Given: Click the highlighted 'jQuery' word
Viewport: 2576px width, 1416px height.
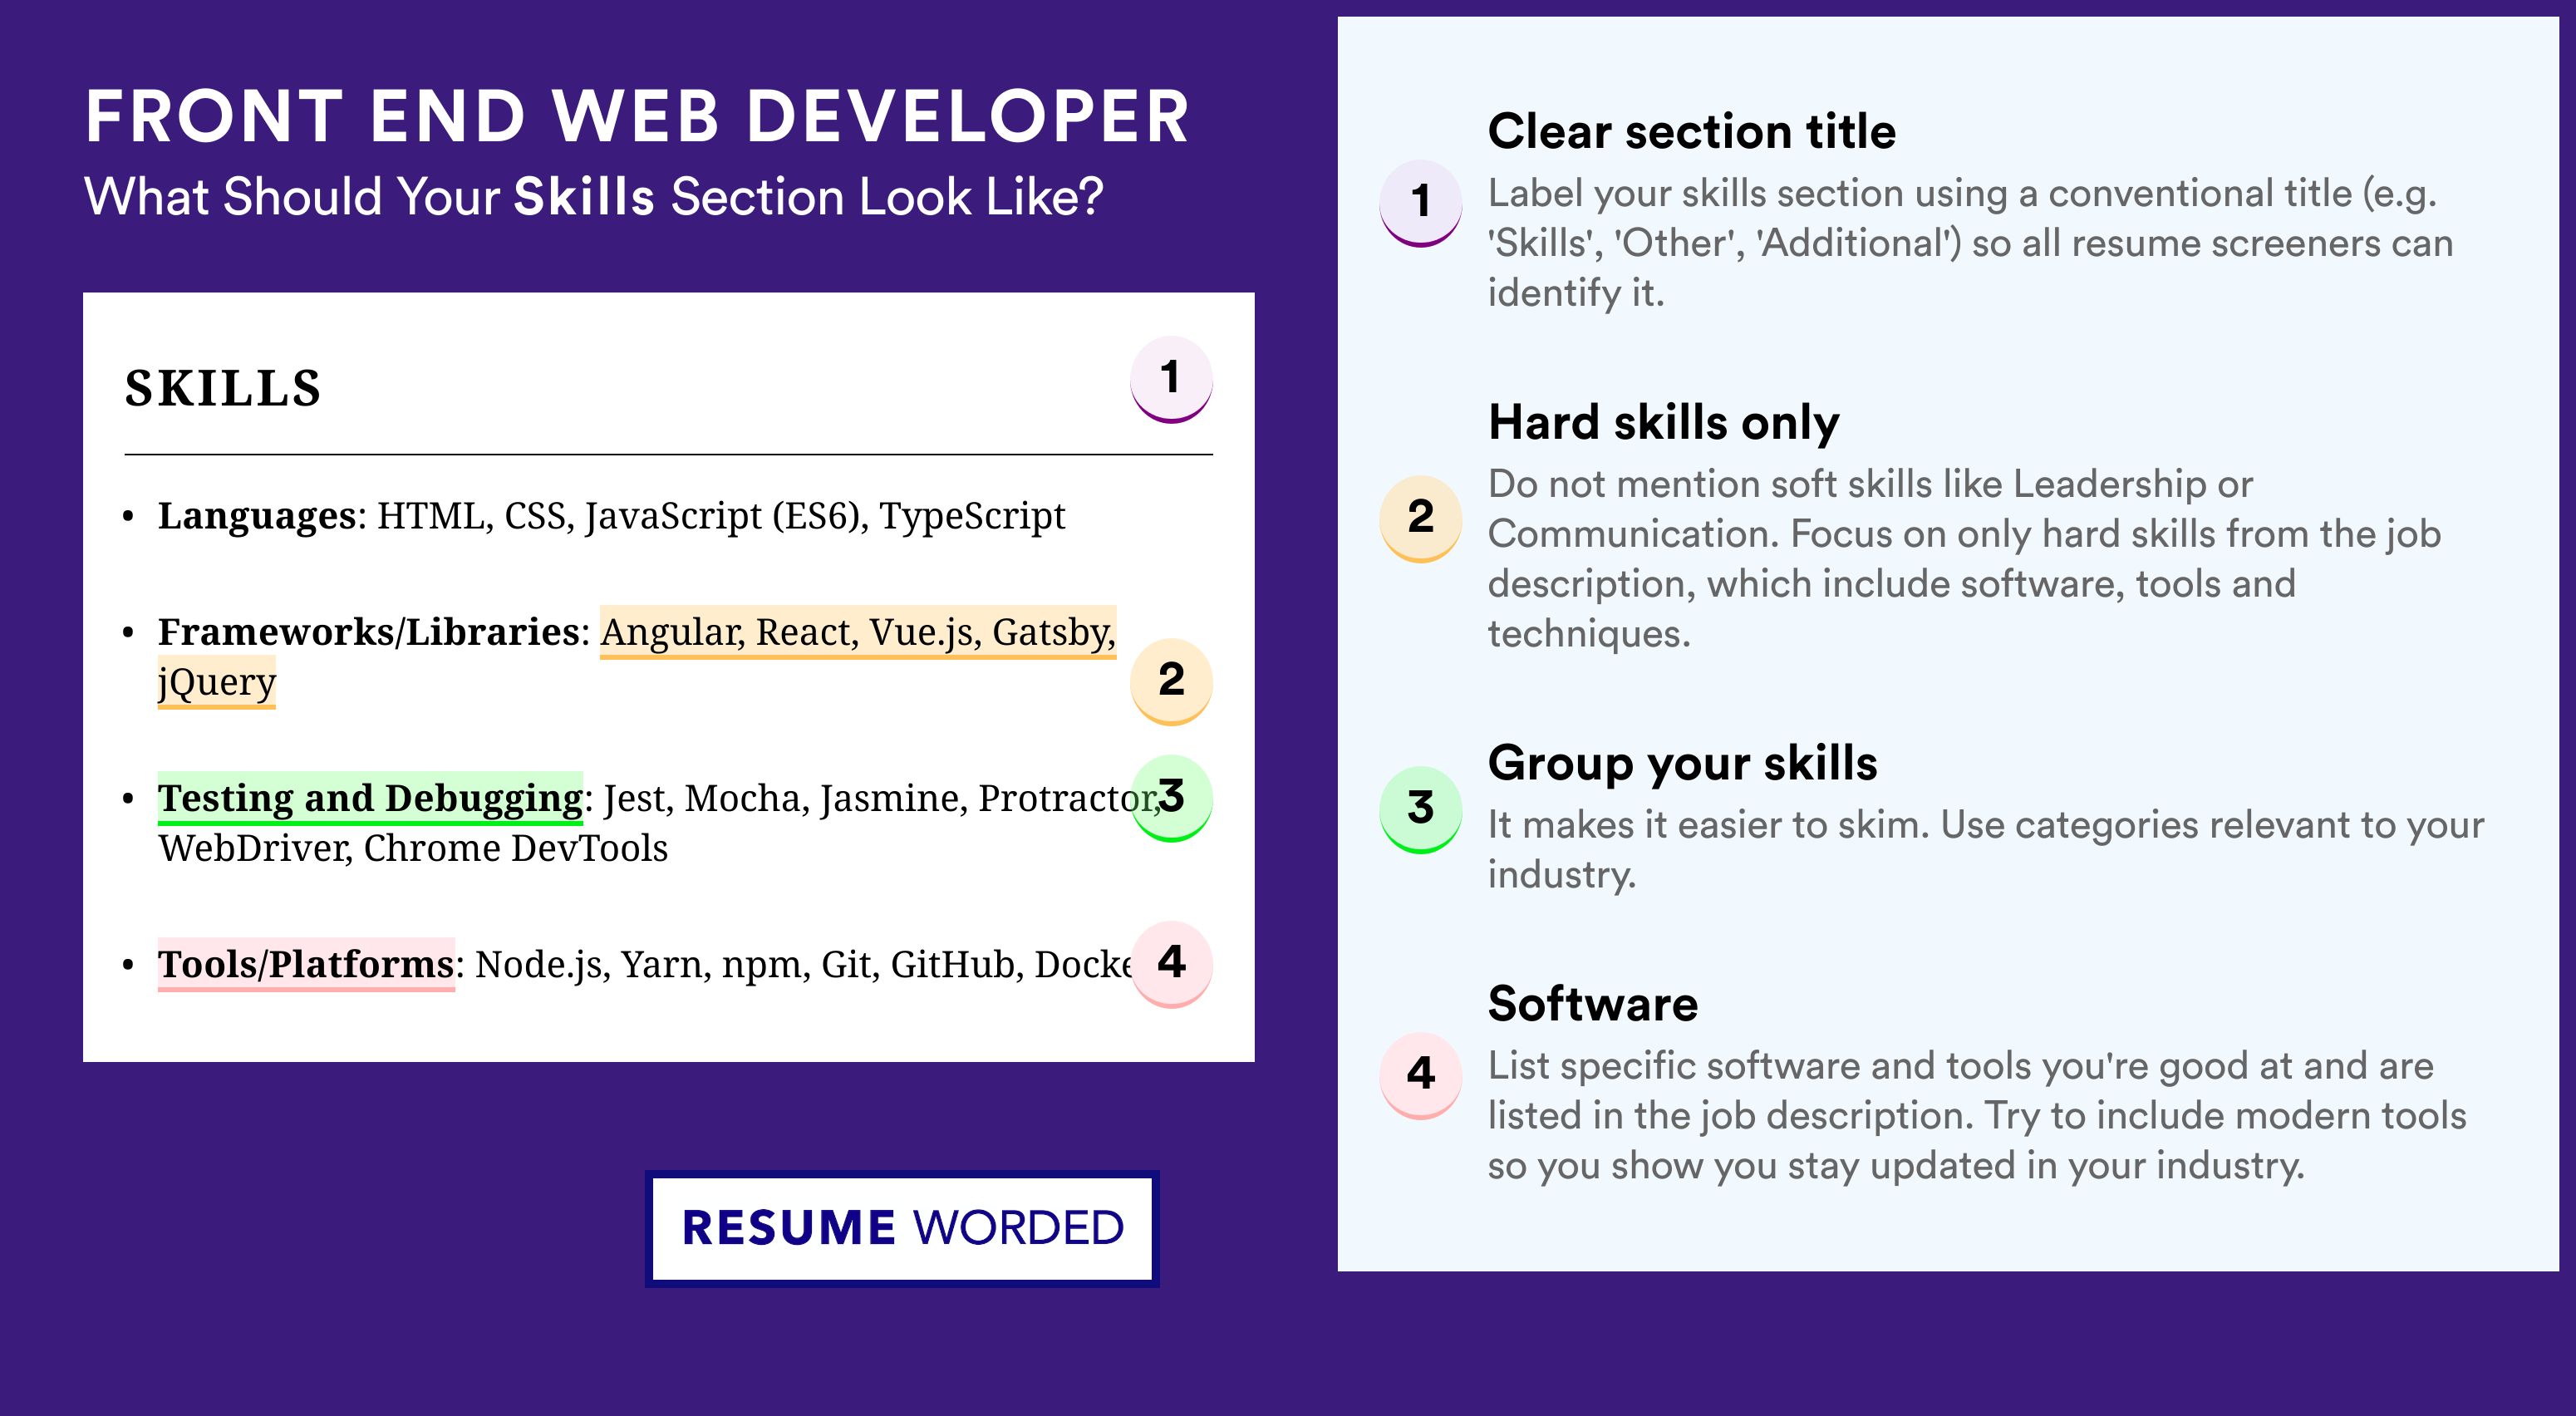Looking at the screenshot, I should [x=216, y=682].
